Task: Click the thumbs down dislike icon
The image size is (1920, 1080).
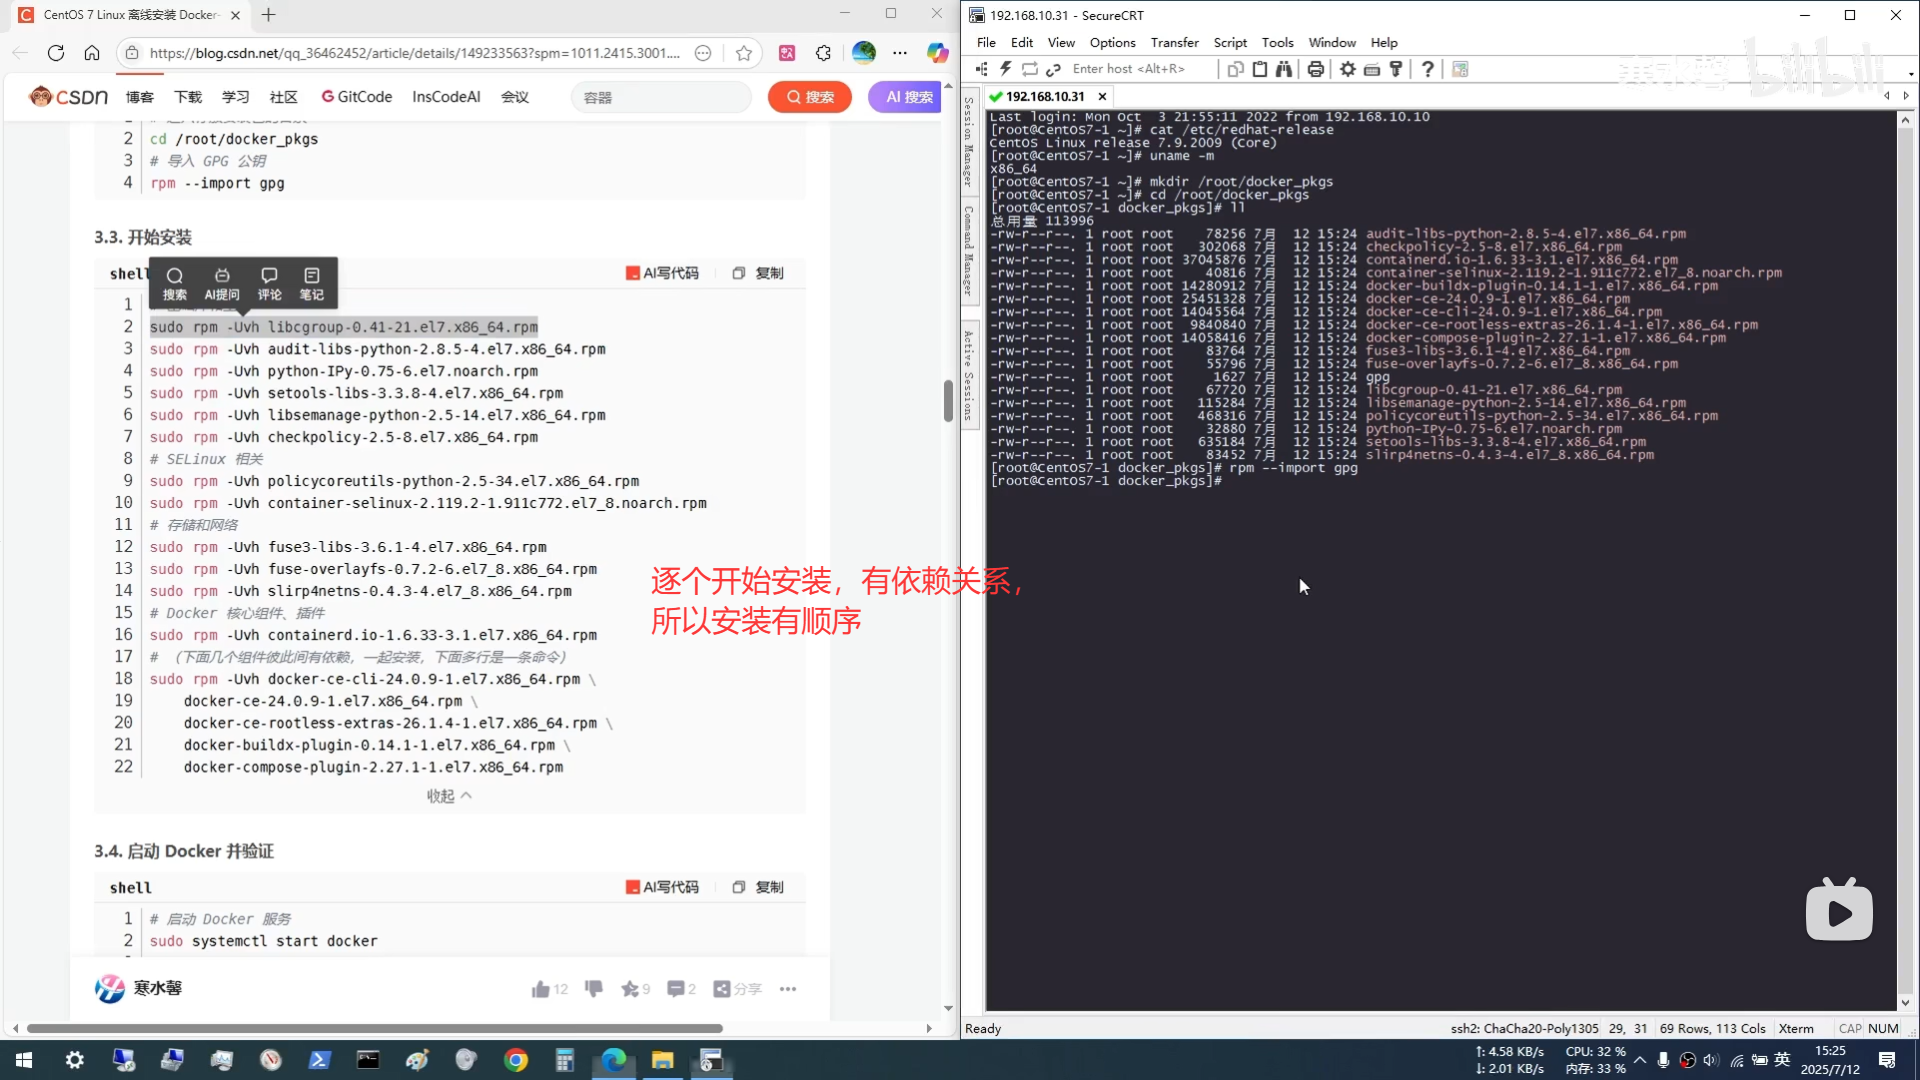Action: [x=594, y=989]
